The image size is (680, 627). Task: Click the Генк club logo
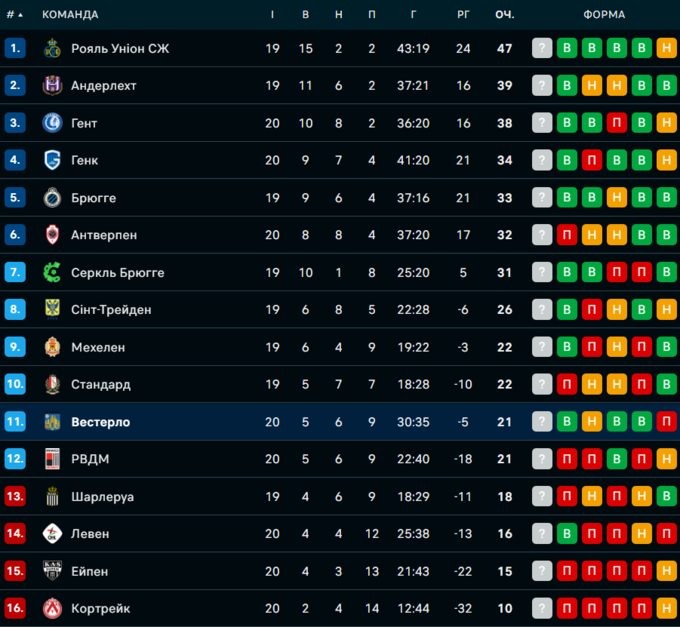point(53,160)
